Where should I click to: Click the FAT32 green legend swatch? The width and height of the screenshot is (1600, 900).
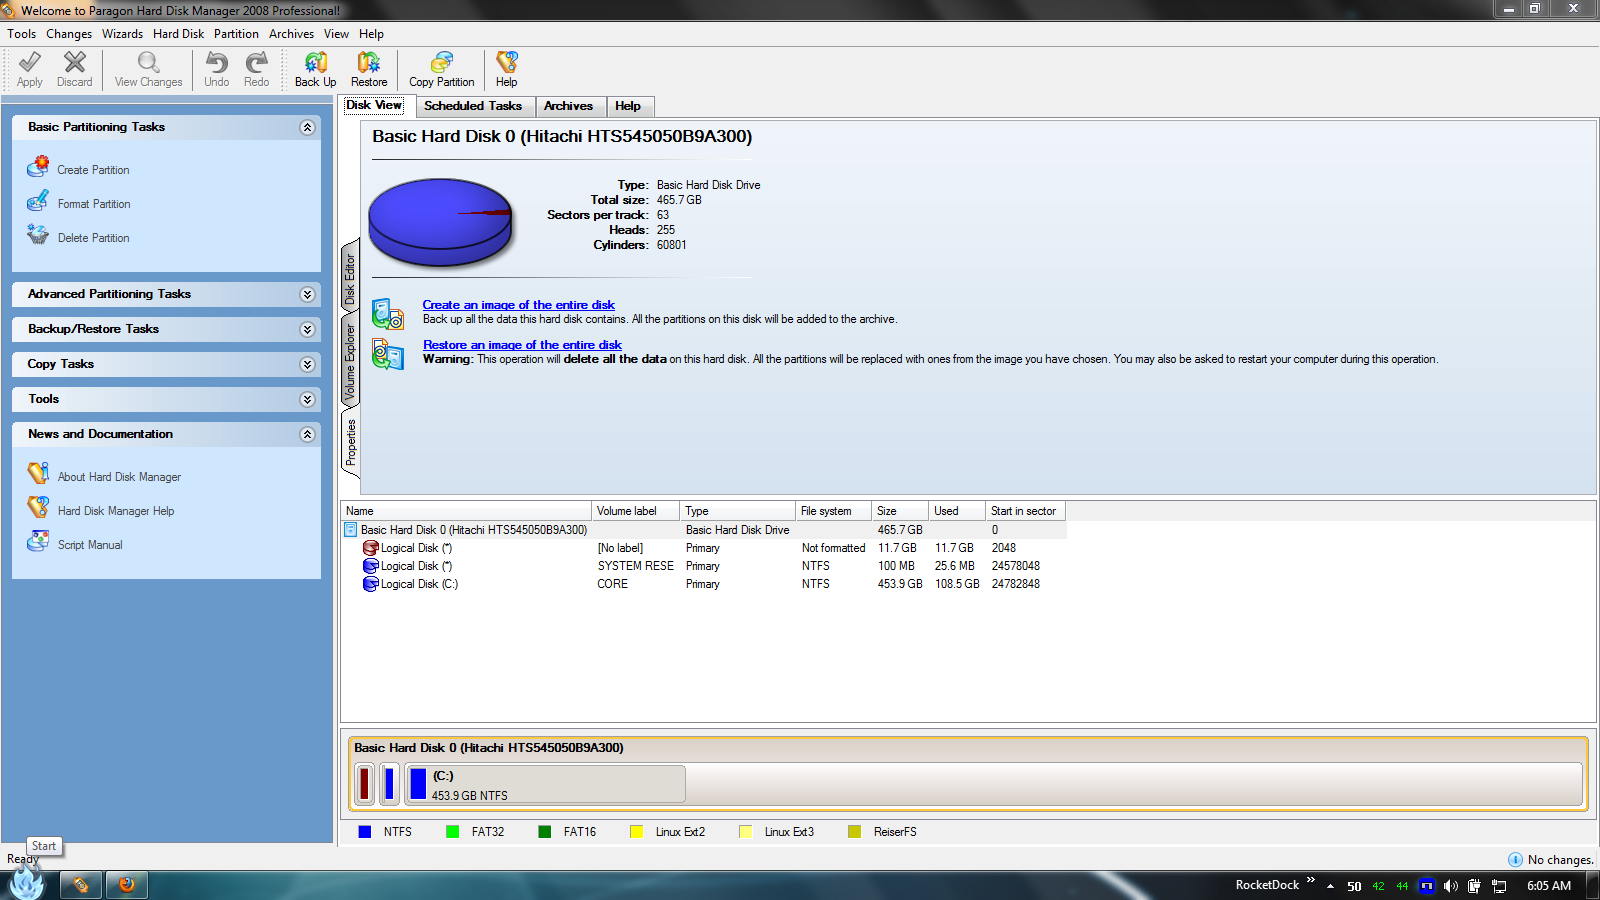click(x=452, y=832)
